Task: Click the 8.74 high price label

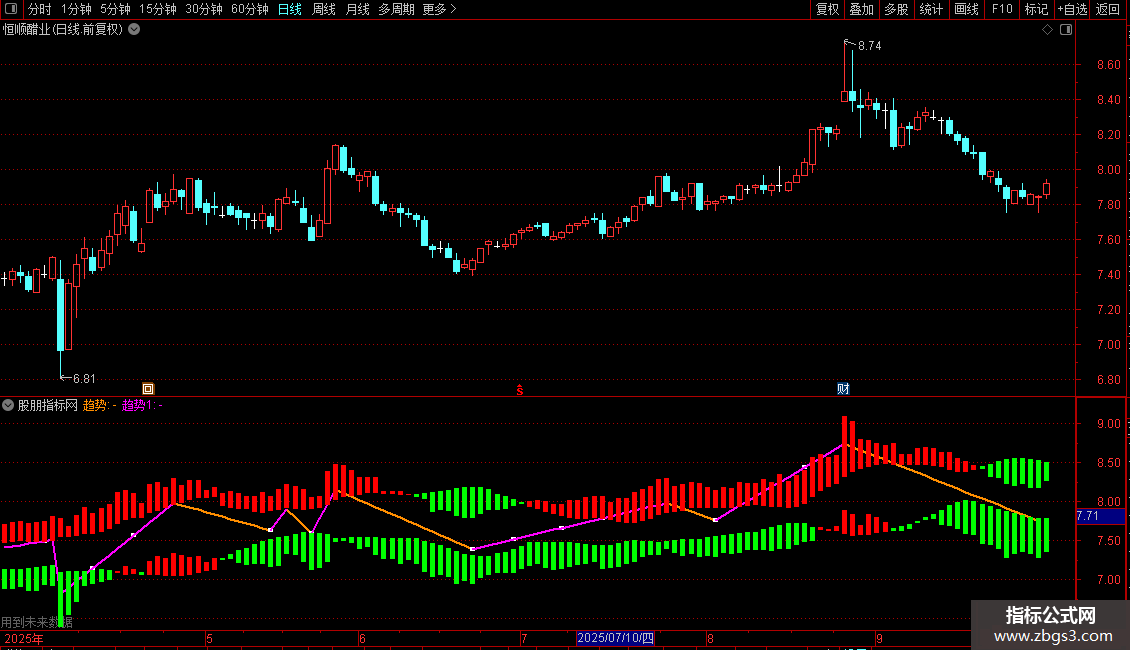Action: click(869, 46)
